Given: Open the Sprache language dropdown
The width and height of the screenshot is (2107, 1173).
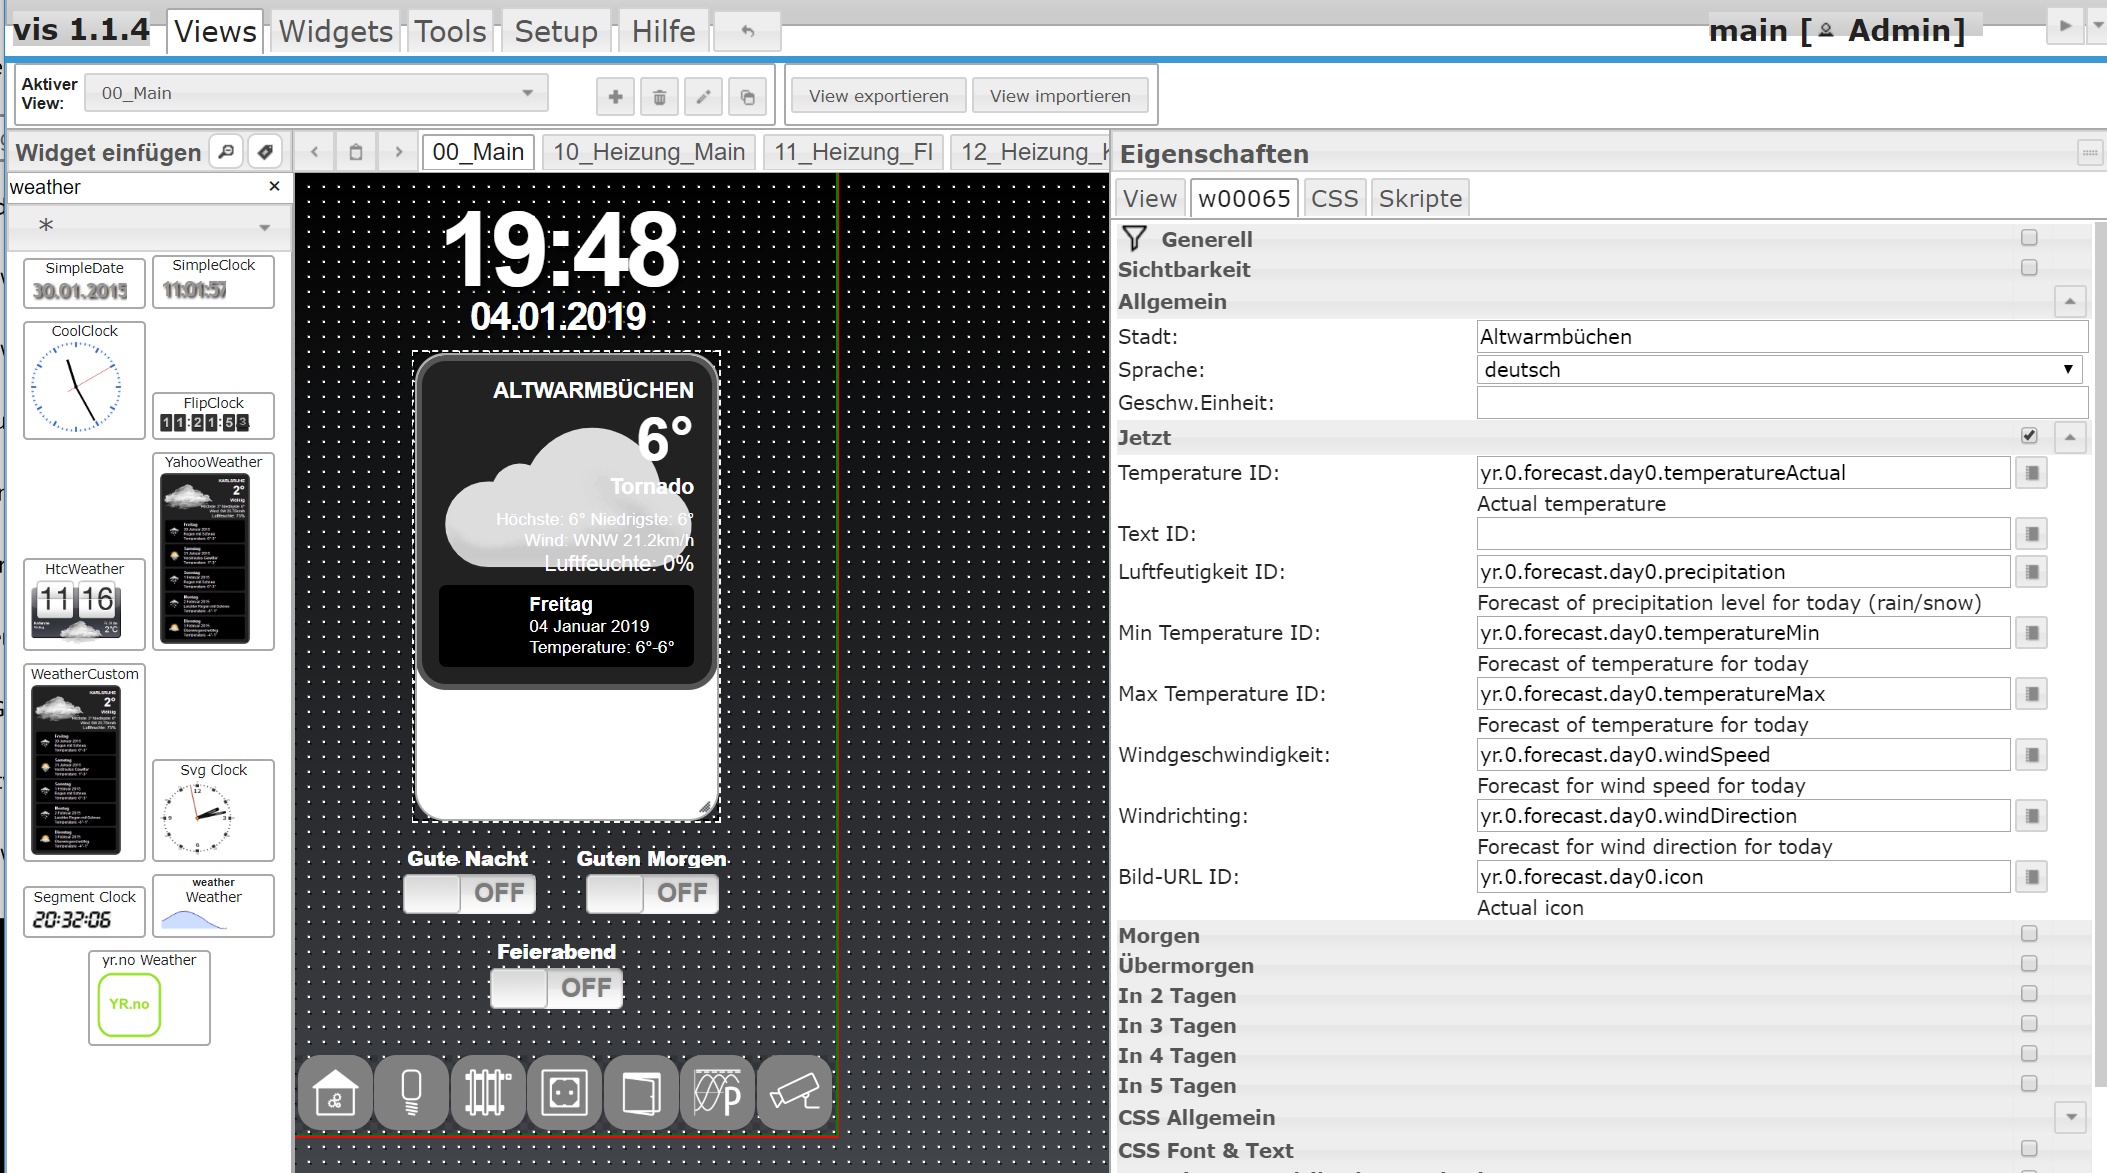Looking at the screenshot, I should click(x=1779, y=370).
